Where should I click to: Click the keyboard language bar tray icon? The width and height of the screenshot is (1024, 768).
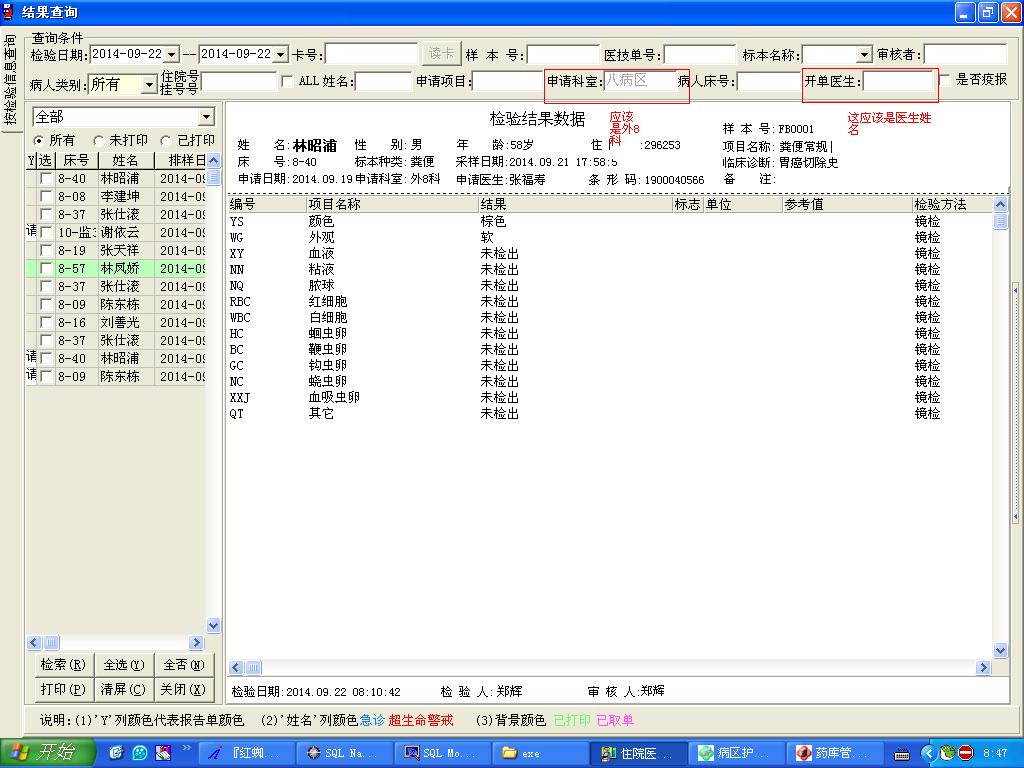pyautogui.click(x=902, y=754)
